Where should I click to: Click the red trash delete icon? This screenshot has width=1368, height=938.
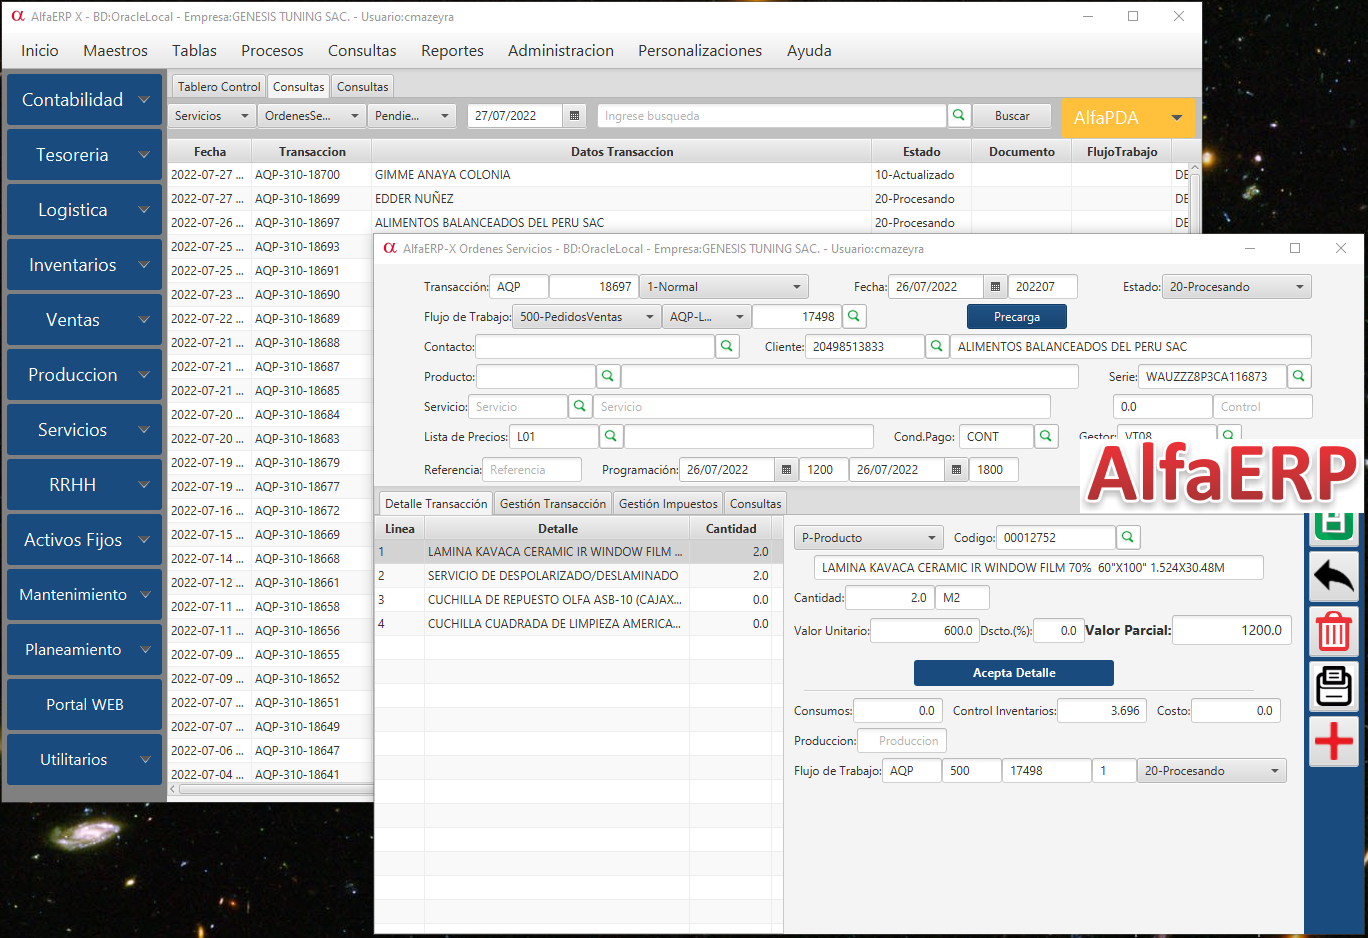pyautogui.click(x=1333, y=632)
